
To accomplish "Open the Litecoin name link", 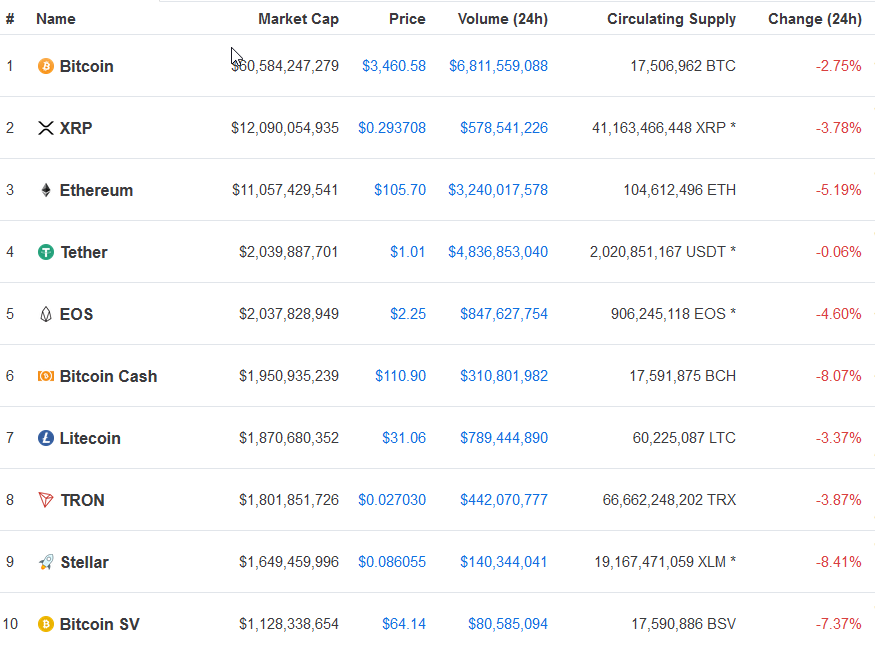I will 90,438.
